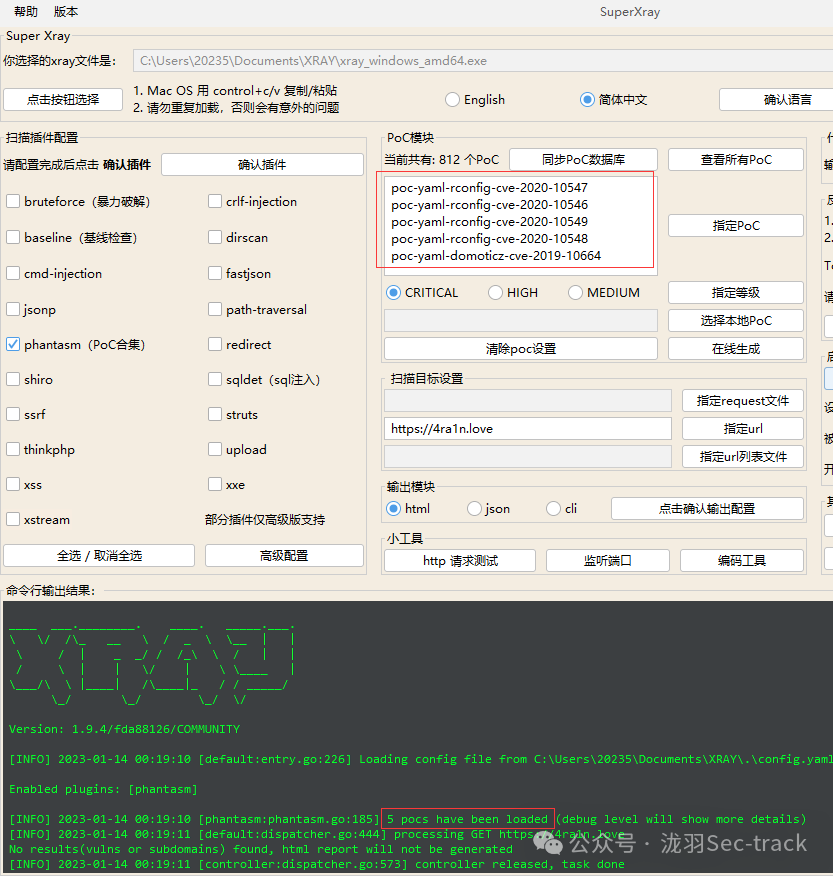Enable the ssrf plugin checkbox

[13, 415]
